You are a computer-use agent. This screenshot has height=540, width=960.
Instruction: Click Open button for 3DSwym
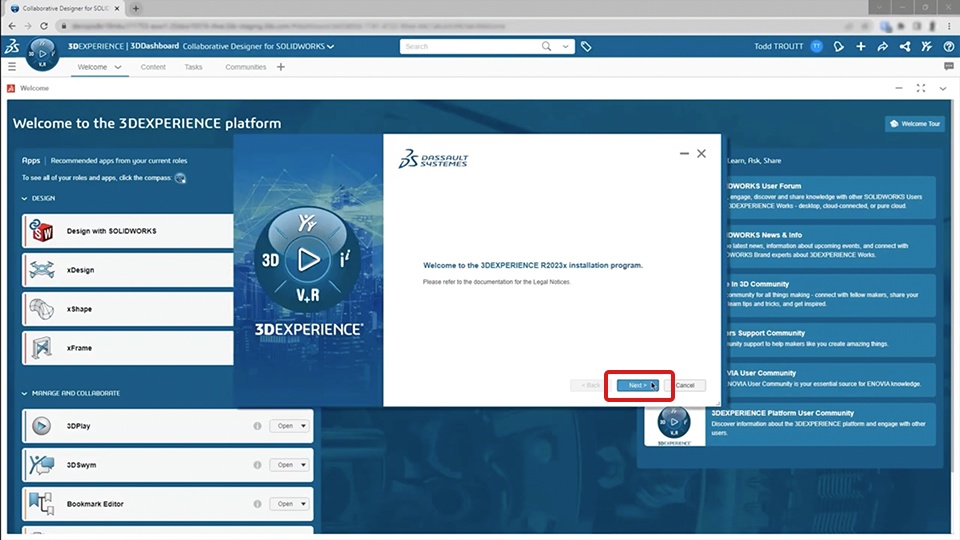(x=285, y=465)
